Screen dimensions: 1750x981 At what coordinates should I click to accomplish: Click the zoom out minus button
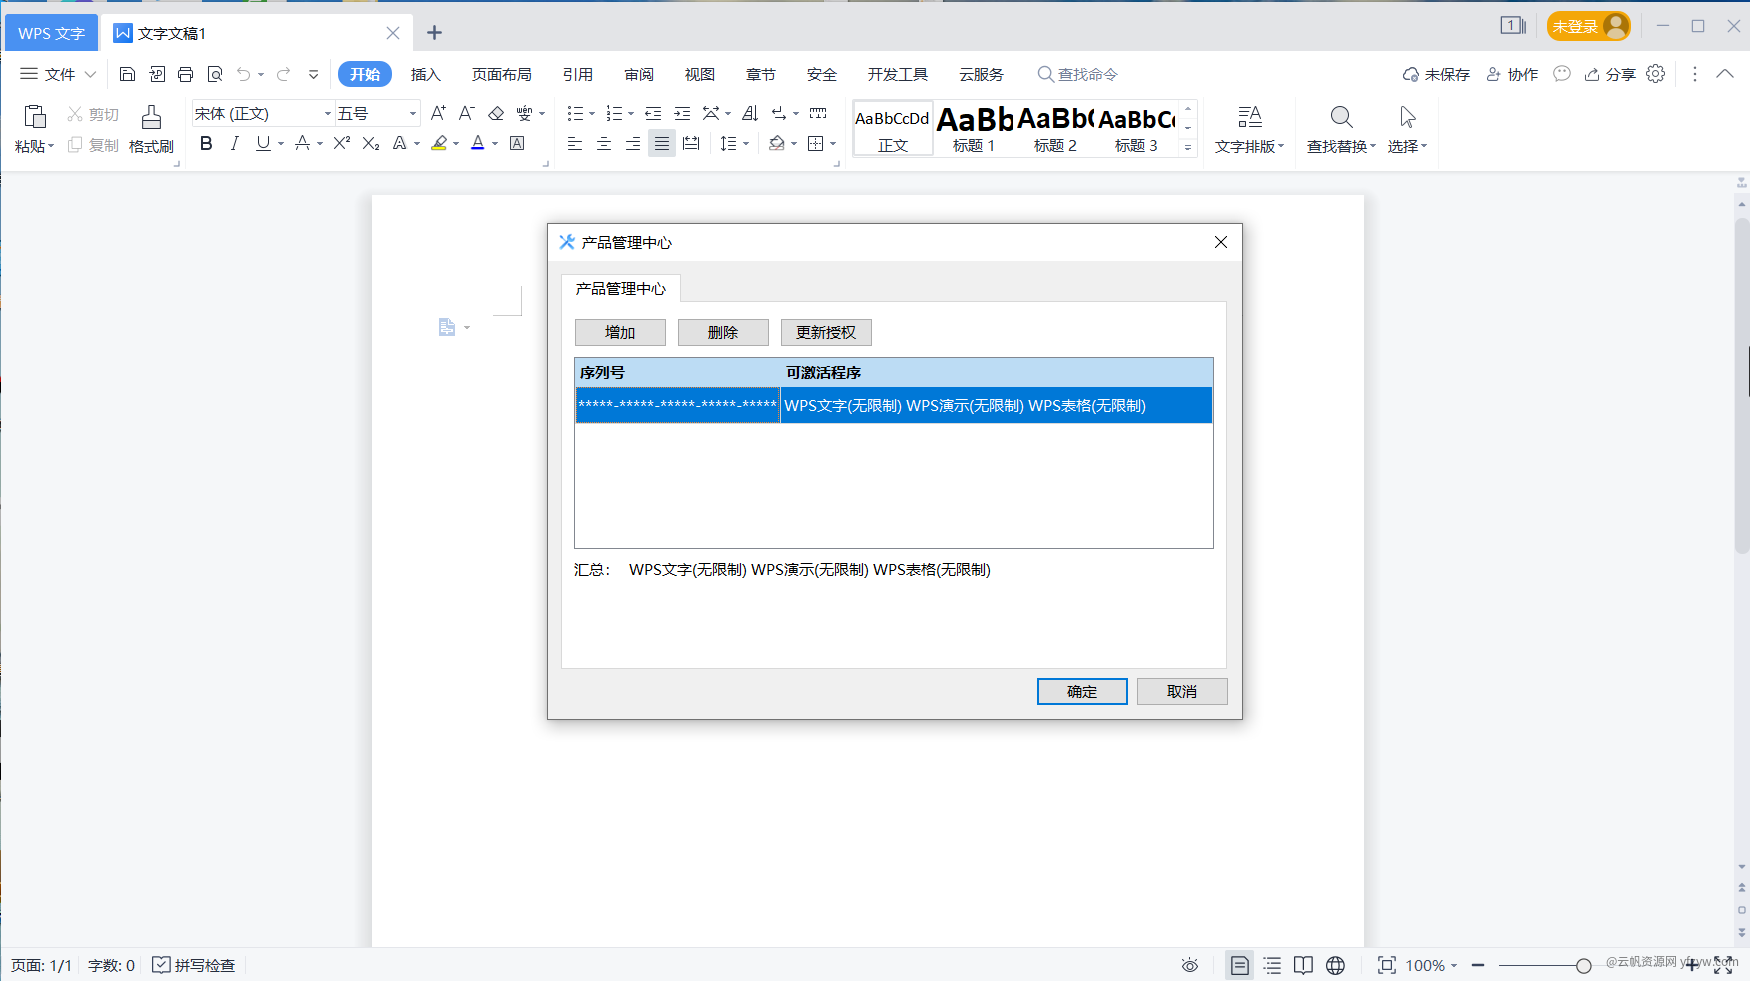pyautogui.click(x=1478, y=965)
